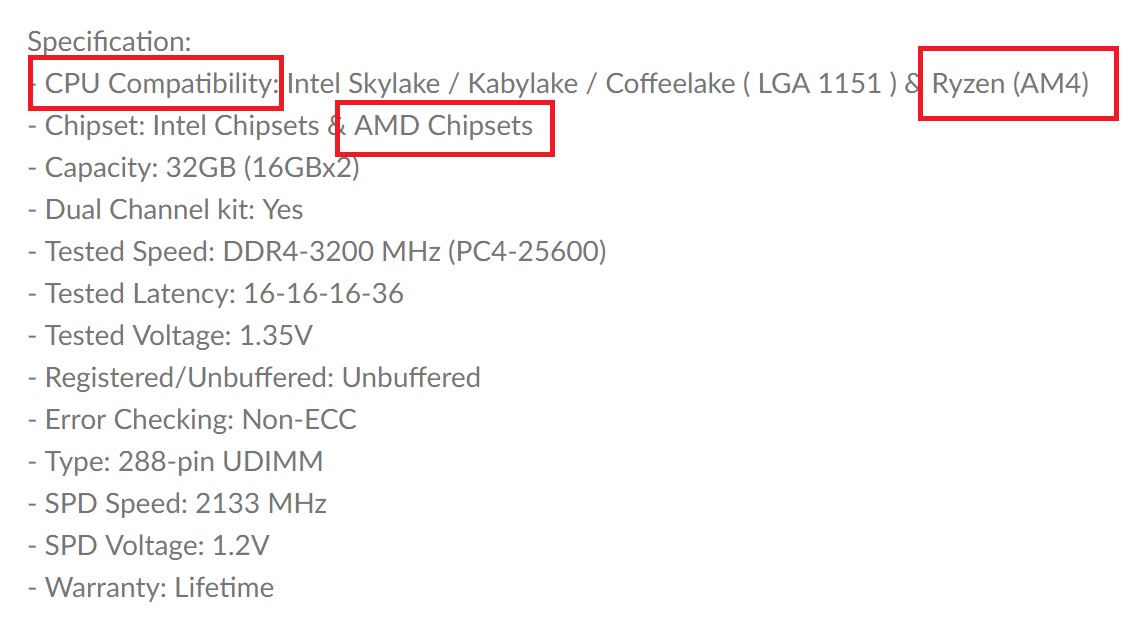Click the Coffeelake text
The width and height of the screenshot is (1130, 641).
pyautogui.click(x=670, y=84)
